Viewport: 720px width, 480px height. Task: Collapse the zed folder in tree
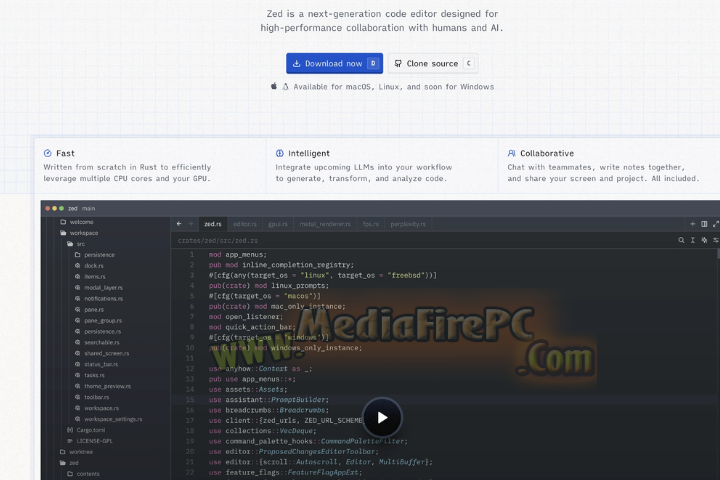point(69,463)
